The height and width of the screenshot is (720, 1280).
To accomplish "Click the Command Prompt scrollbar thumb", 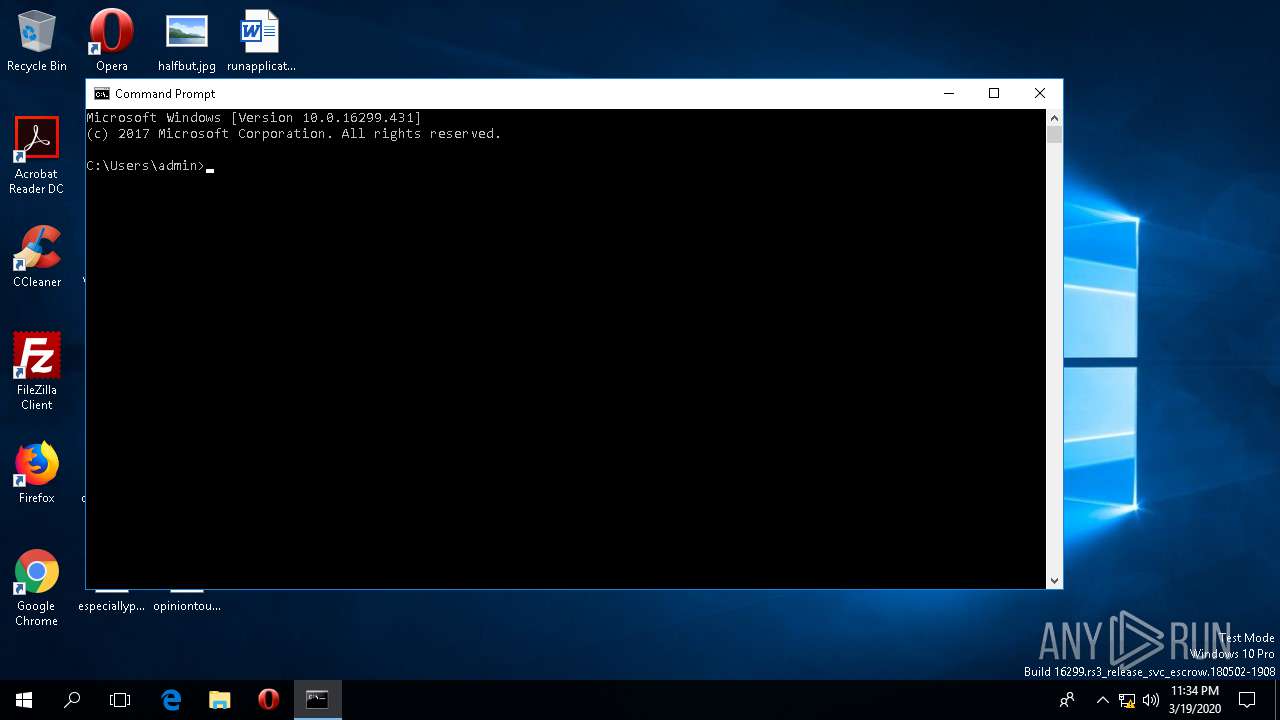I will click(1054, 134).
